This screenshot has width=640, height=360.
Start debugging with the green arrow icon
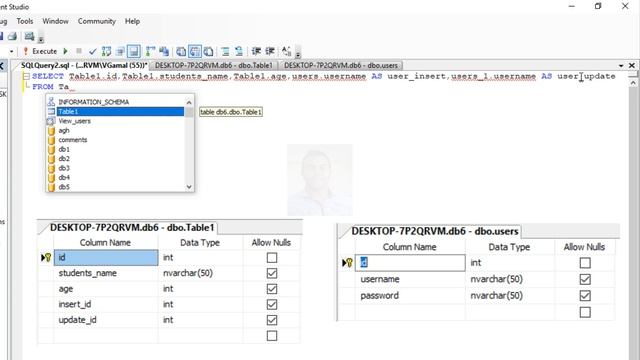65,51
